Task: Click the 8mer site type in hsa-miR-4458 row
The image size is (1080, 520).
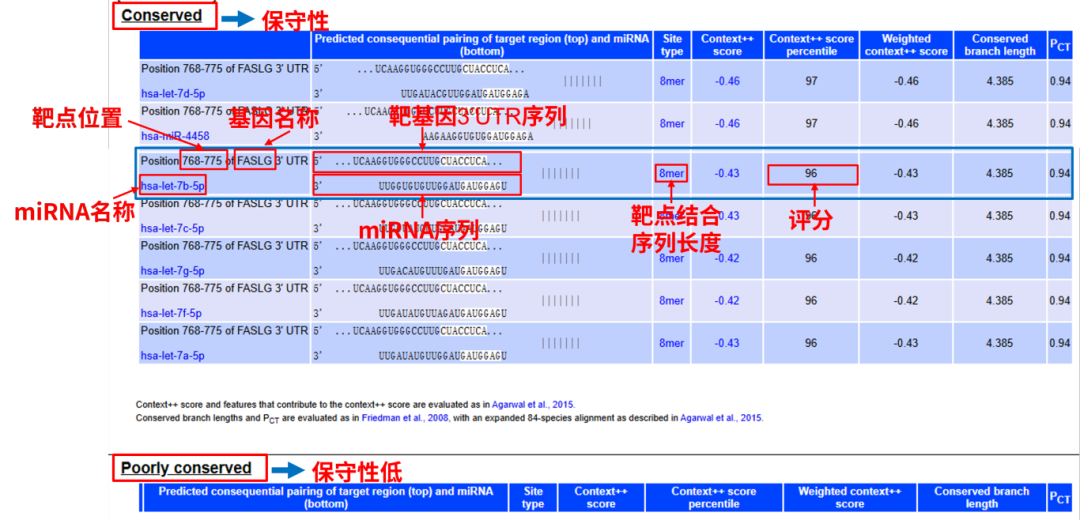Action: point(672,123)
